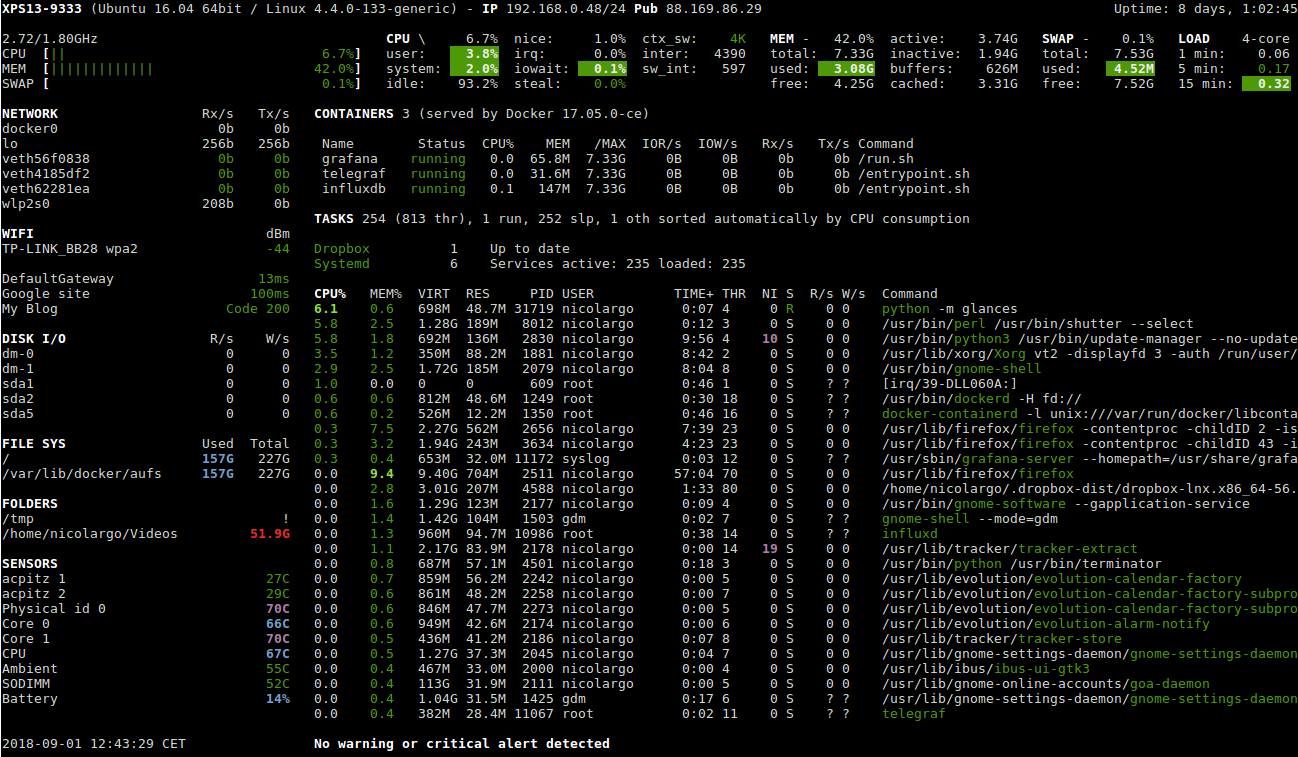Click the telegraf container status
This screenshot has height=757, width=1298.
[438, 173]
